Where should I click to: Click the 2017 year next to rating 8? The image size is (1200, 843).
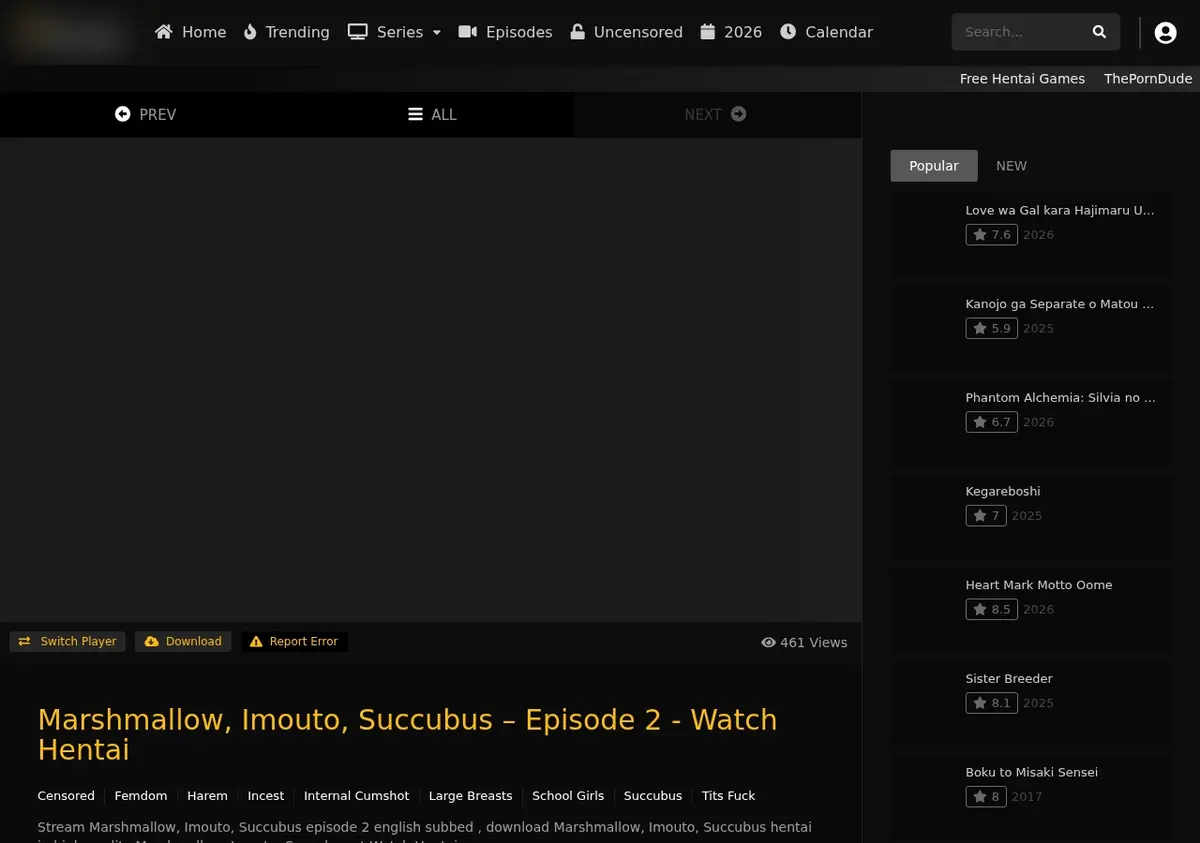(x=1026, y=797)
